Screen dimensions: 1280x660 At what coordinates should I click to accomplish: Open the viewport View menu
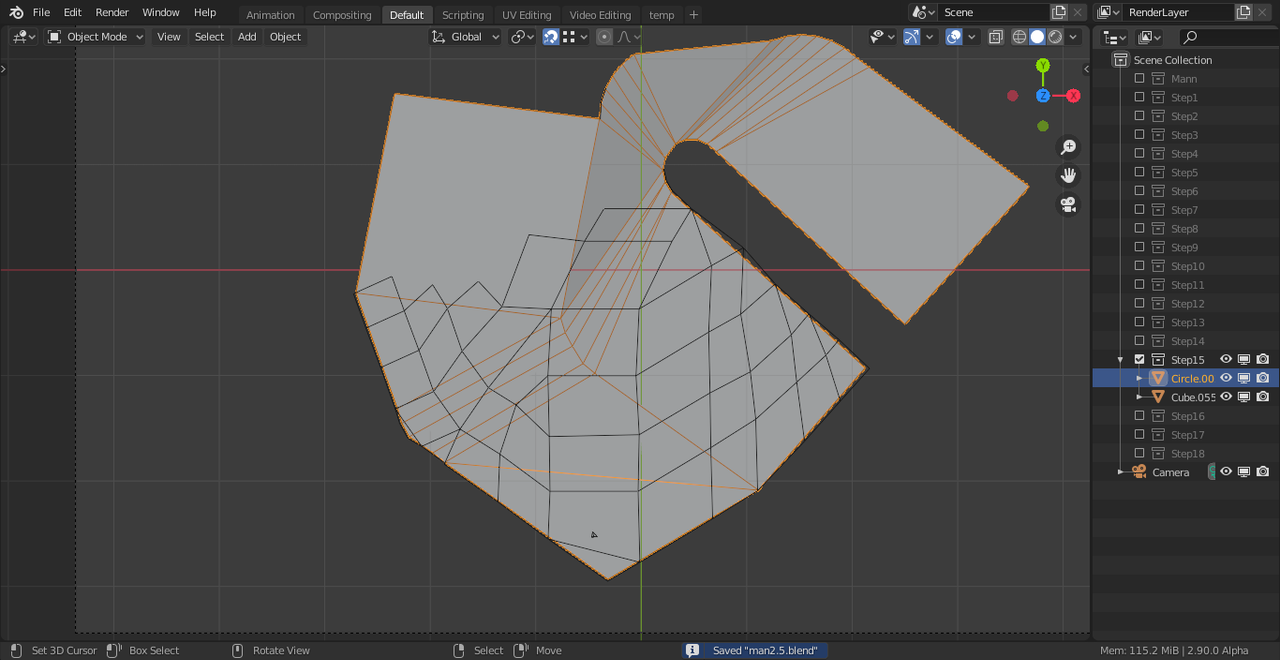click(x=169, y=37)
